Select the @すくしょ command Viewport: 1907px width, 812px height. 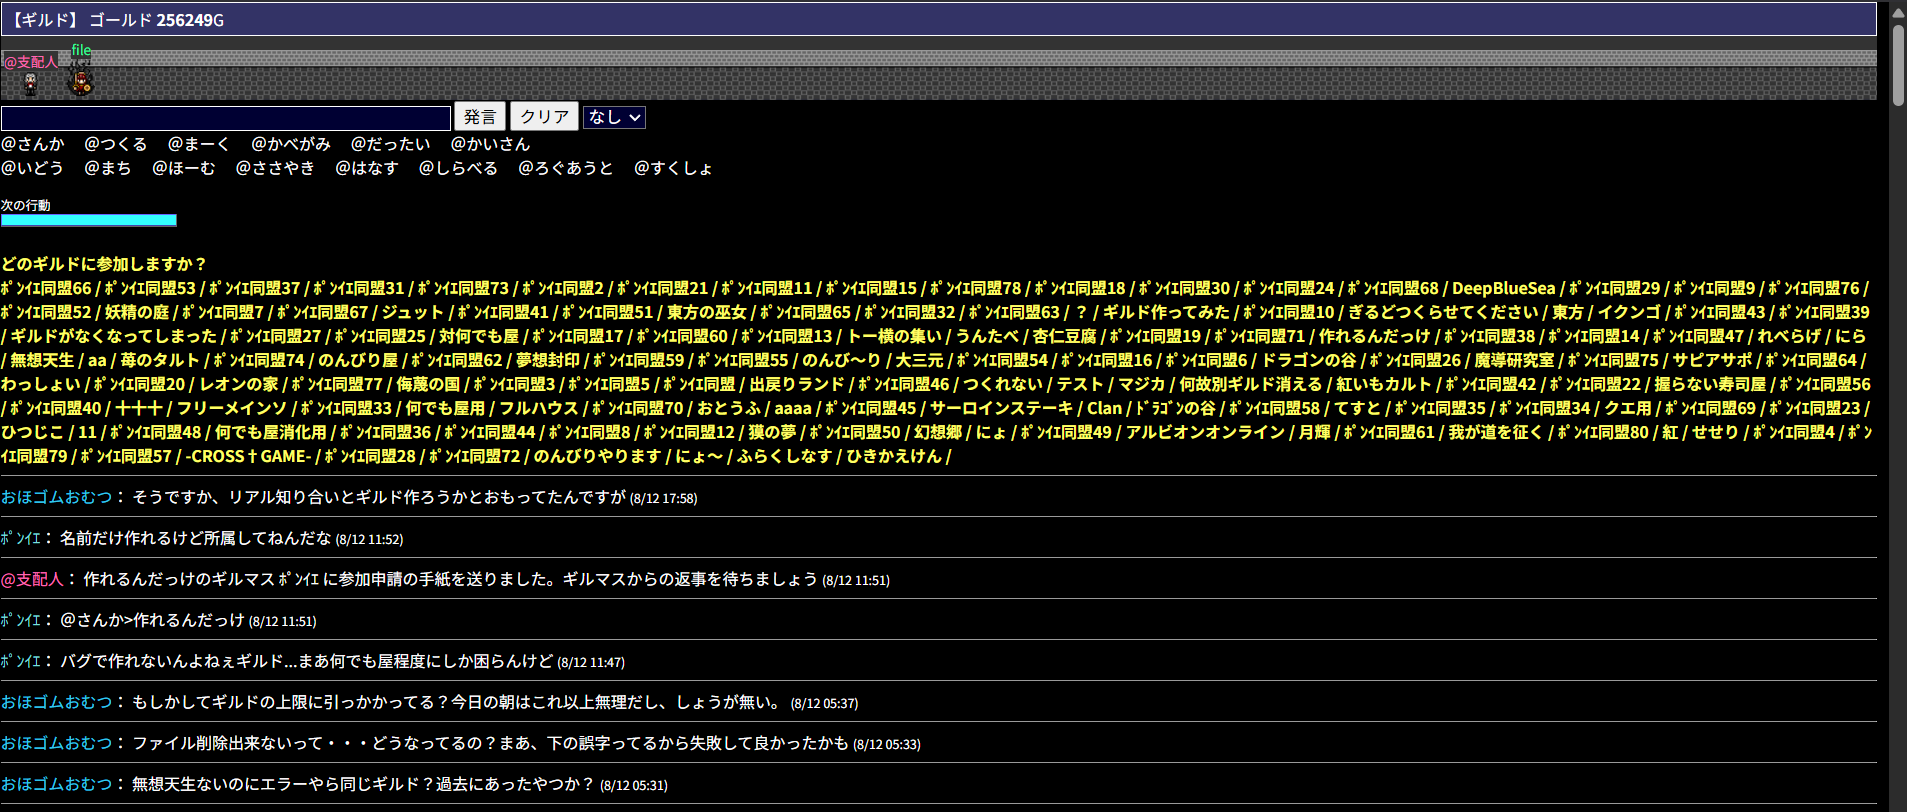point(673,168)
